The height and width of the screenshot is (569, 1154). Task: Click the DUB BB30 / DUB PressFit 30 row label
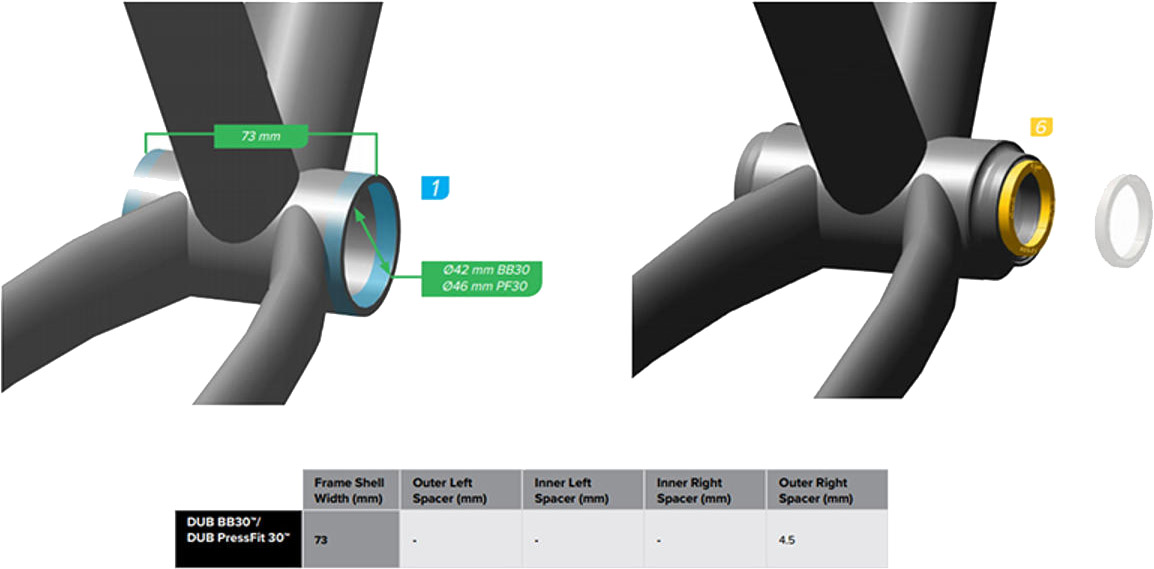[238, 539]
